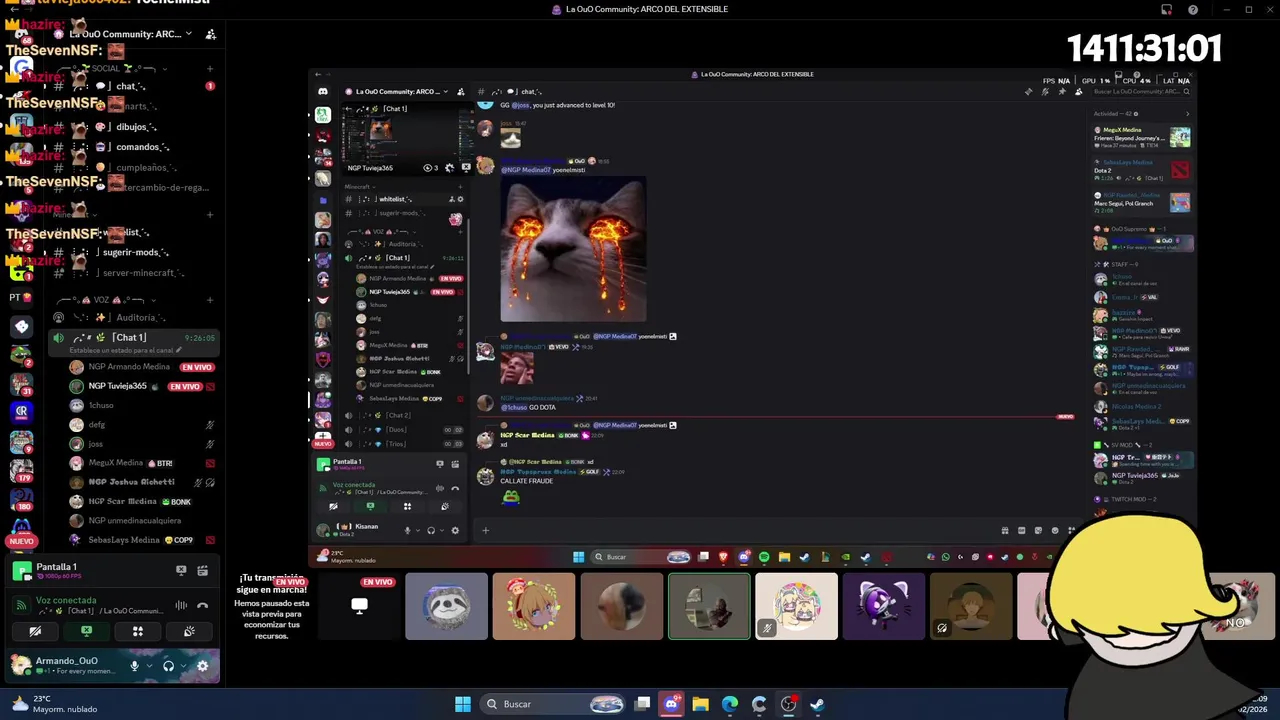Open soundboard button in voice panel
This screenshot has height=720, width=1280.
point(189,631)
